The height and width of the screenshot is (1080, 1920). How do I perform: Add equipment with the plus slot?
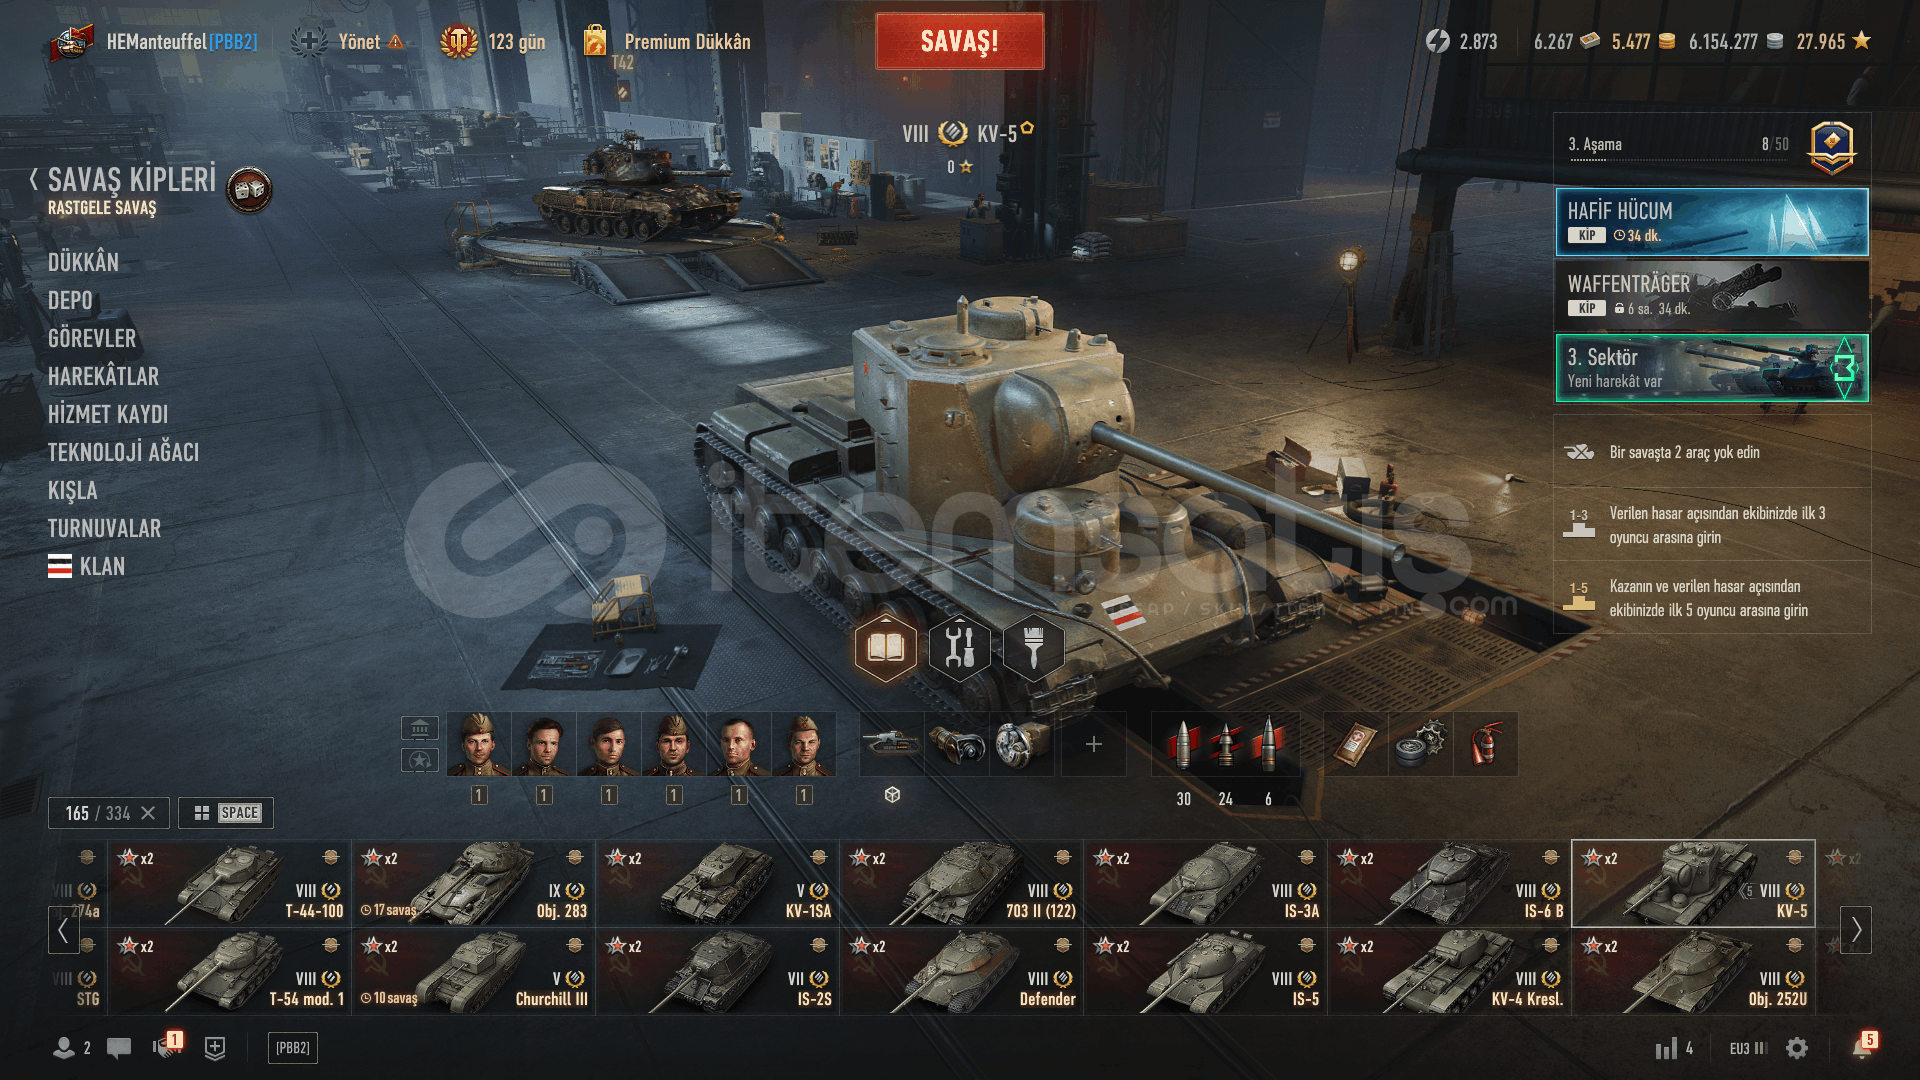pos(1093,744)
